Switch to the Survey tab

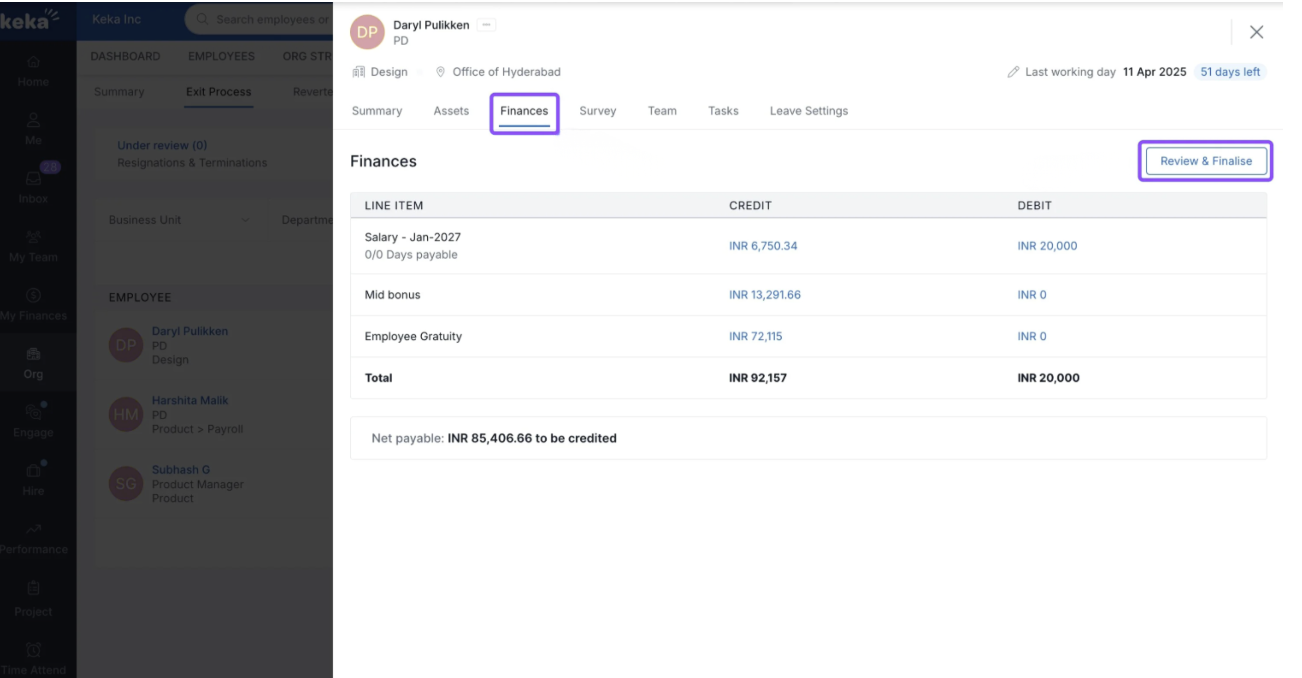(597, 111)
